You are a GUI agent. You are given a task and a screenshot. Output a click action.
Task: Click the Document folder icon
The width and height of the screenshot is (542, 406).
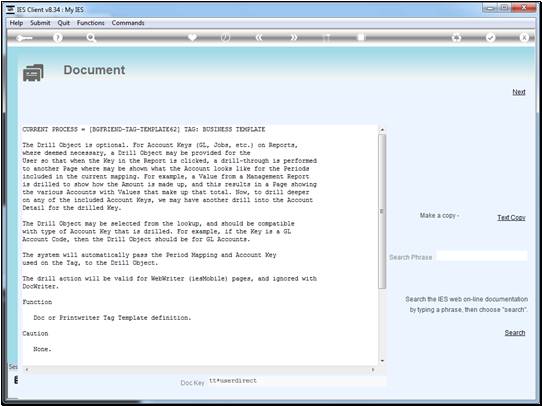click(33, 73)
